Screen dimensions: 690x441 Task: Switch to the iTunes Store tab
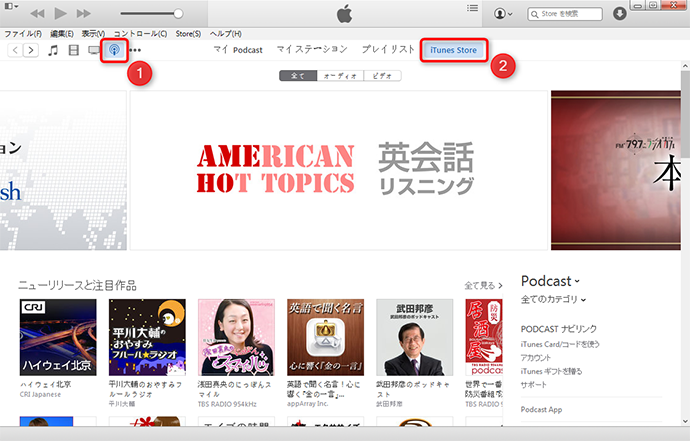(x=454, y=50)
